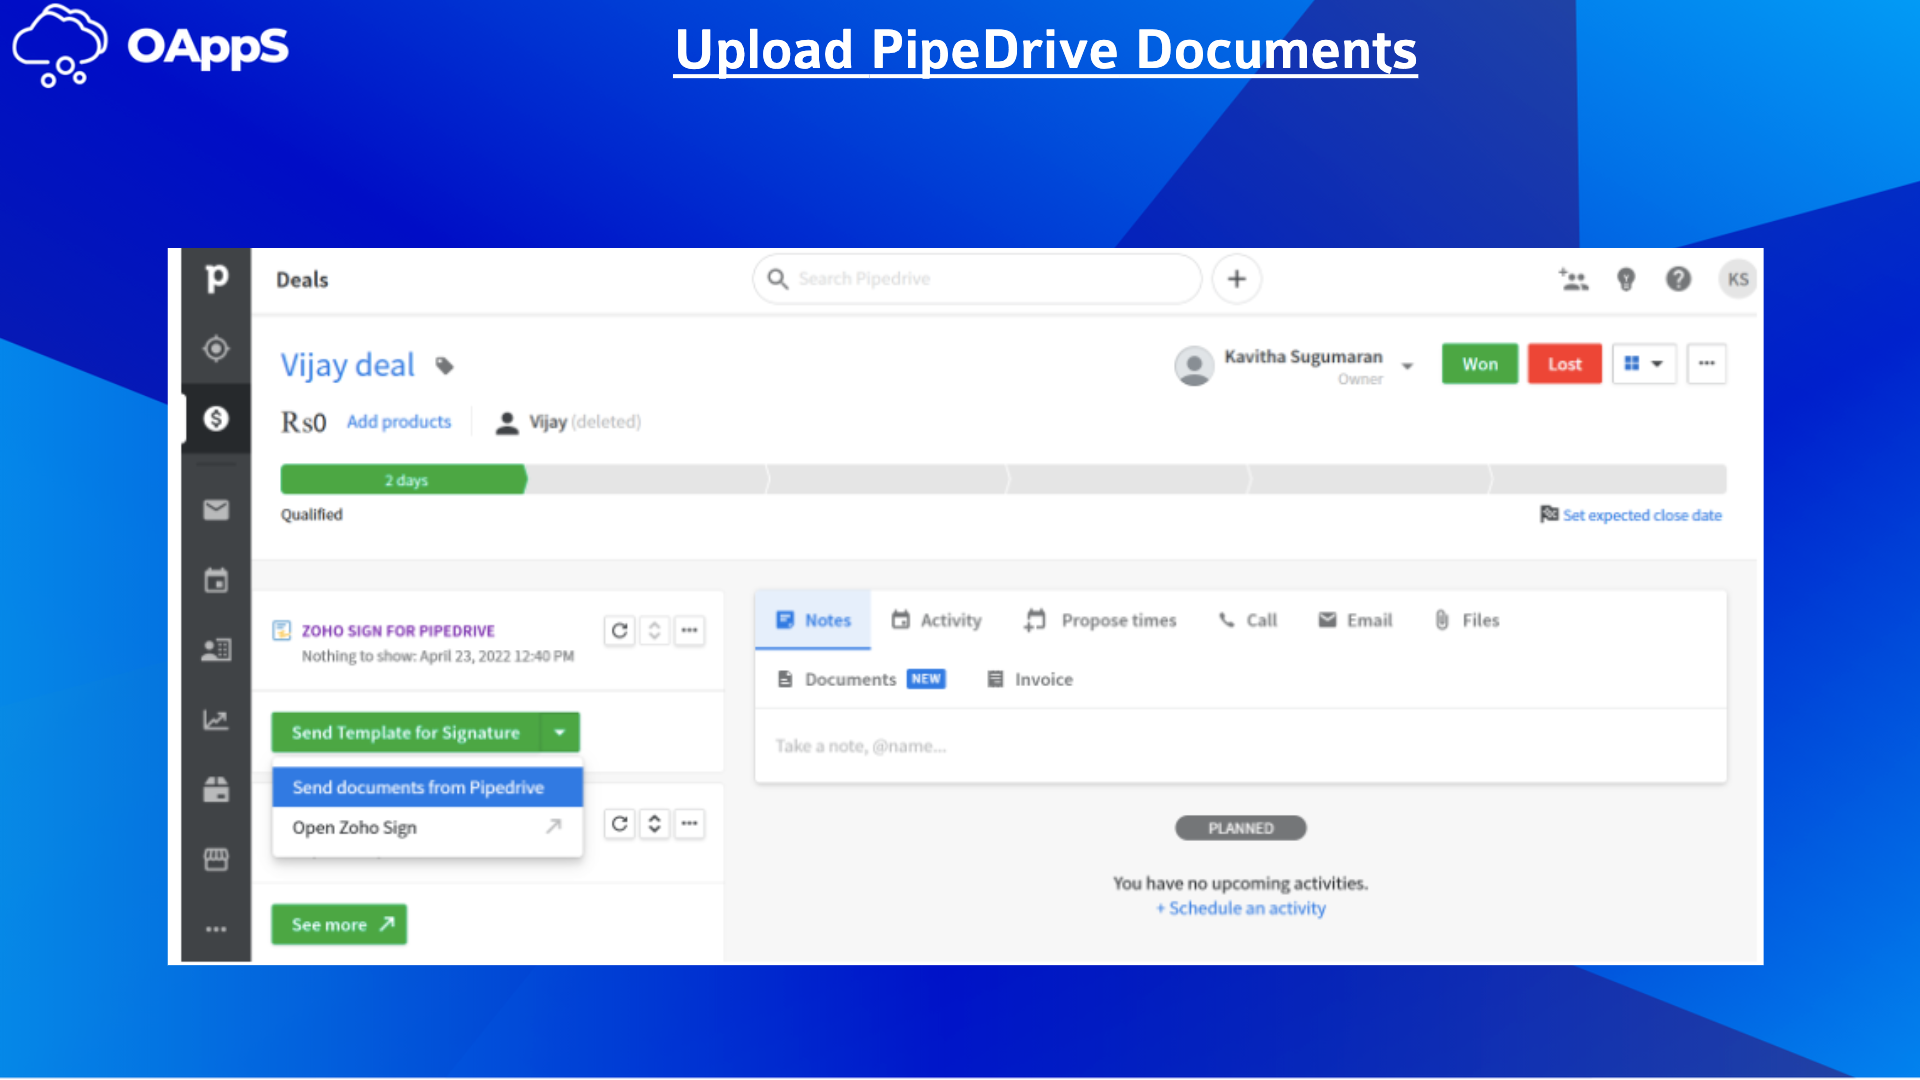Click the Search Pipedrive field
The width and height of the screenshot is (1920, 1080).
[977, 279]
